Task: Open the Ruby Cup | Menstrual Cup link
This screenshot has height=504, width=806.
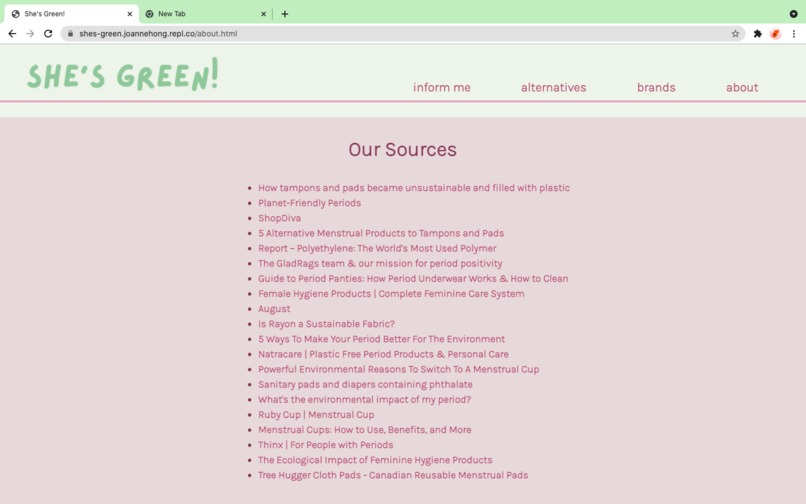Action: [x=316, y=415]
